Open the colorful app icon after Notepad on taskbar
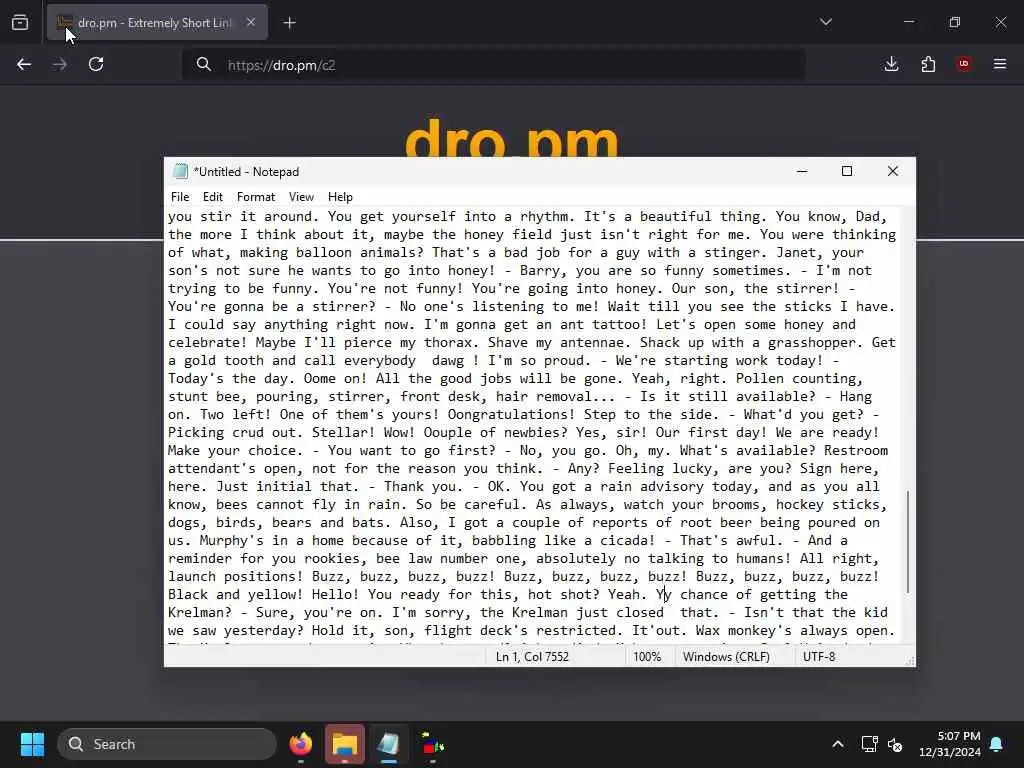 click(x=432, y=744)
